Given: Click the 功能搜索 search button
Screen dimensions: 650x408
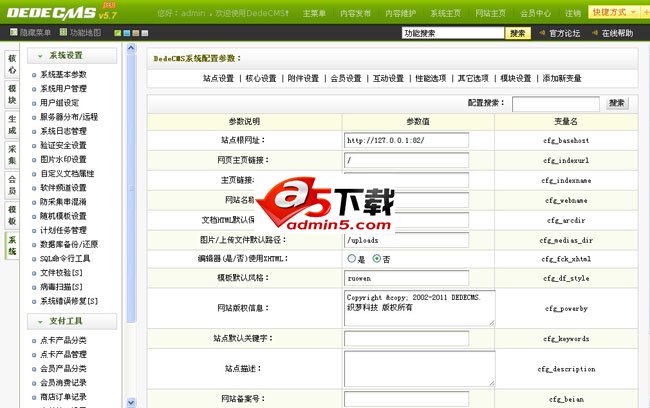Looking at the screenshot, I should (x=517, y=33).
